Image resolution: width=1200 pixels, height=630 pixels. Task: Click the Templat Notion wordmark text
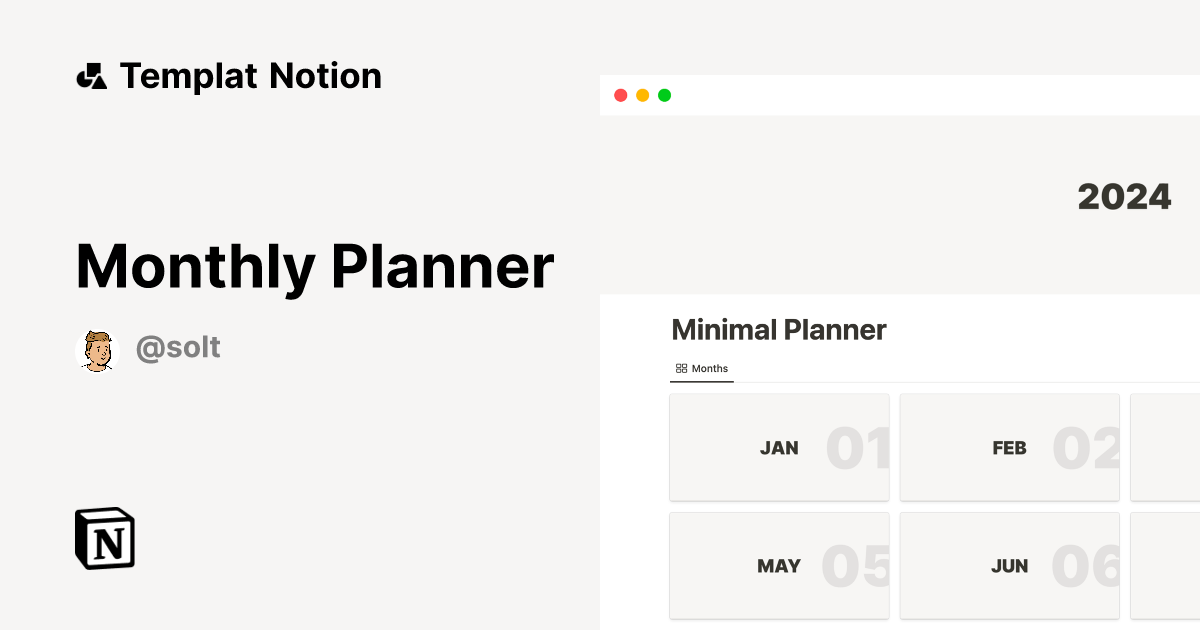tap(250, 75)
